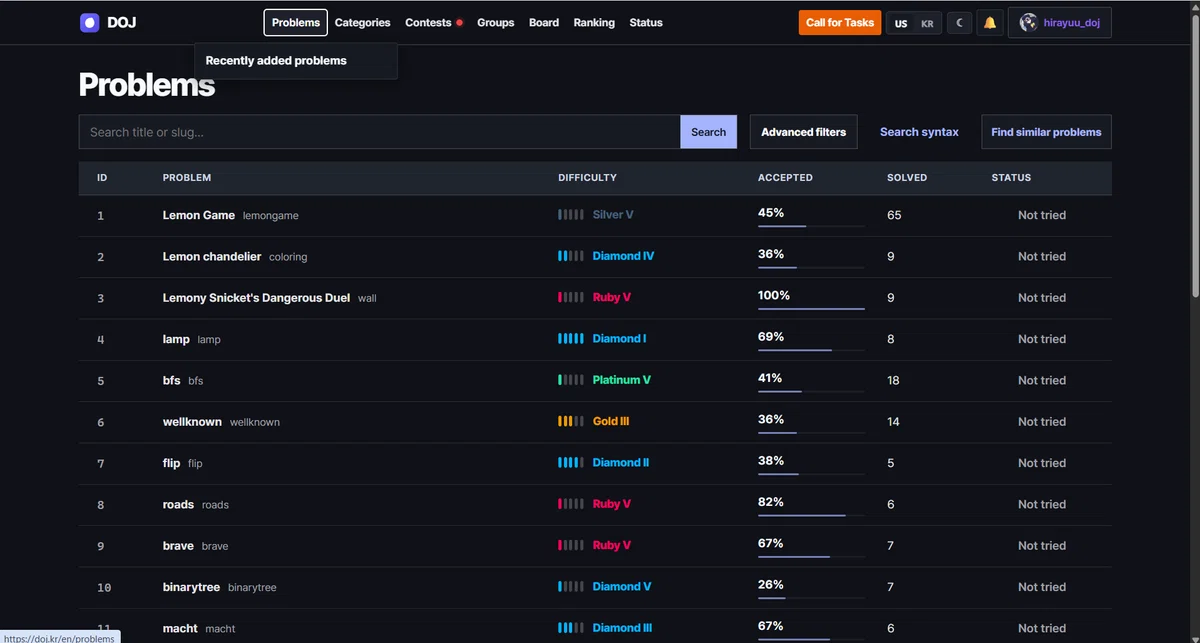Open the bfs problem title
The height and width of the screenshot is (643, 1200).
click(172, 380)
